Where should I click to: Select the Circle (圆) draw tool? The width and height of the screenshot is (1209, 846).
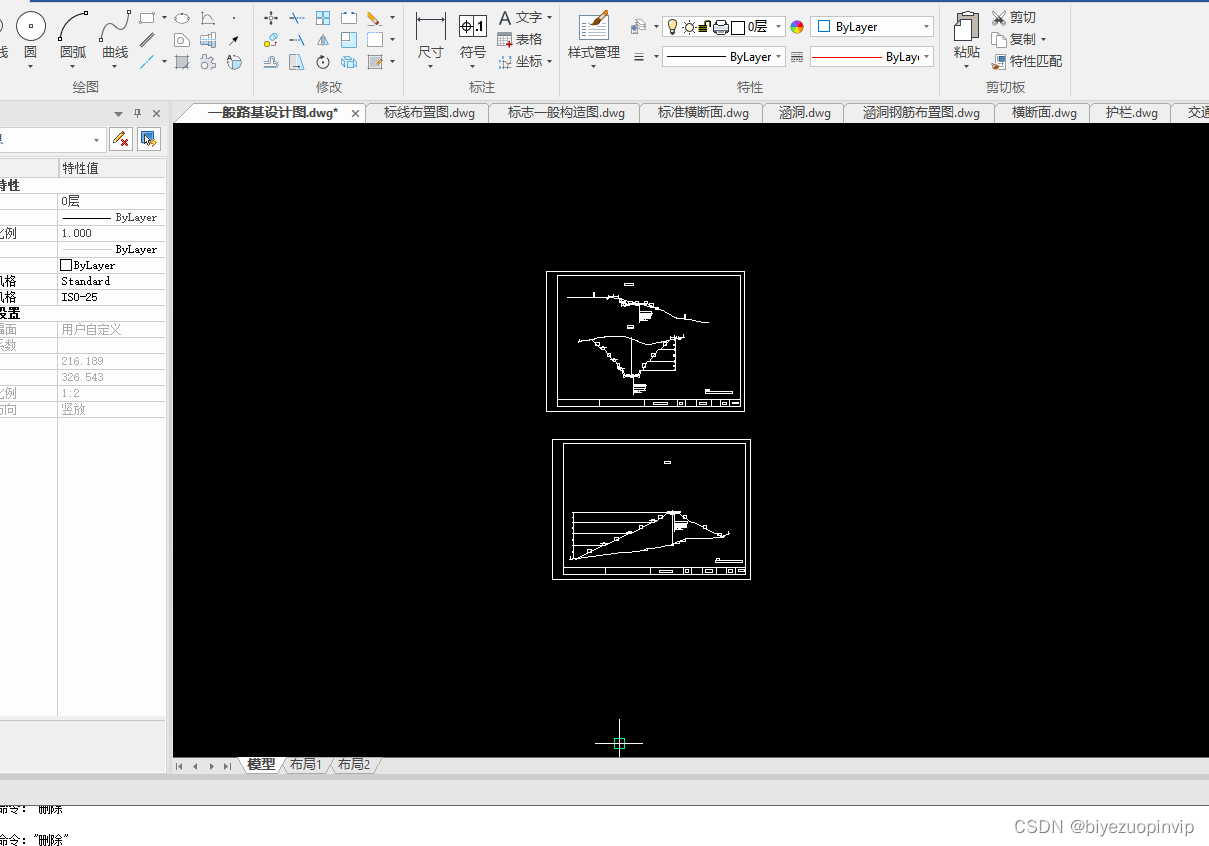pyautogui.click(x=30, y=36)
